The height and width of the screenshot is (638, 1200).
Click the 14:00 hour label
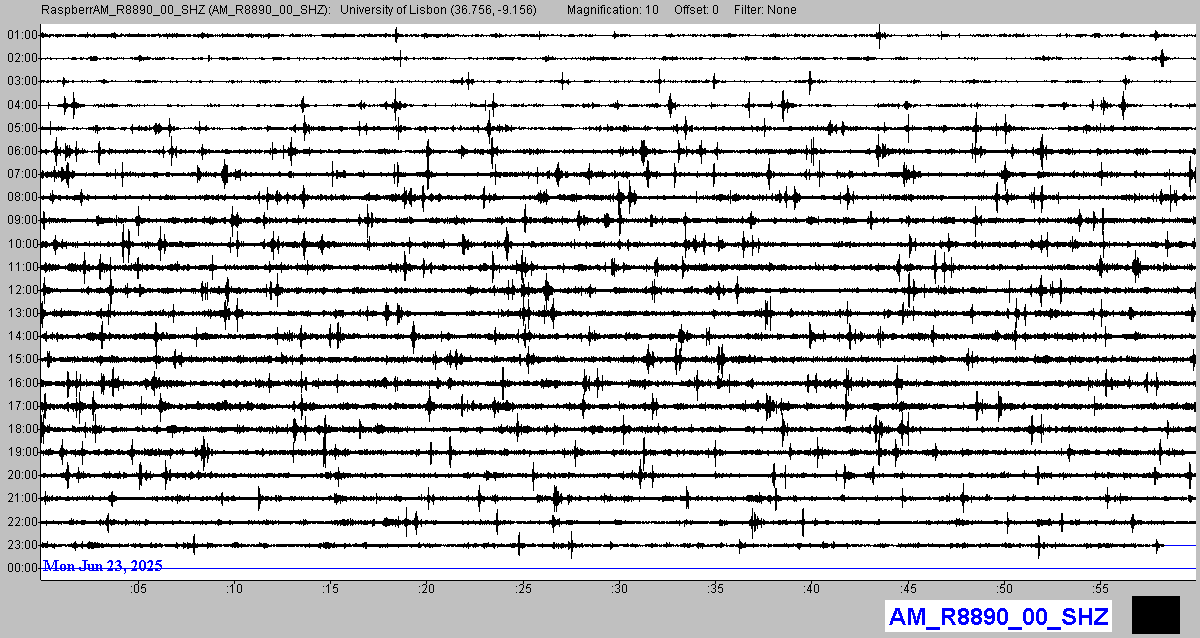point(22,336)
